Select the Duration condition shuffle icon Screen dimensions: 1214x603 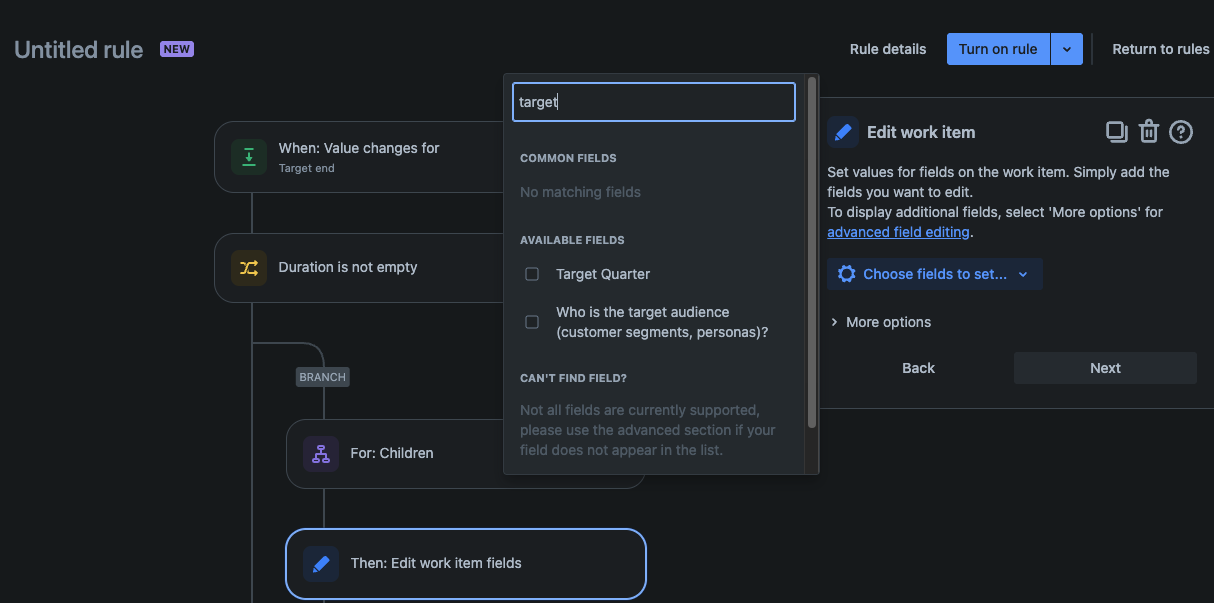coord(248,267)
